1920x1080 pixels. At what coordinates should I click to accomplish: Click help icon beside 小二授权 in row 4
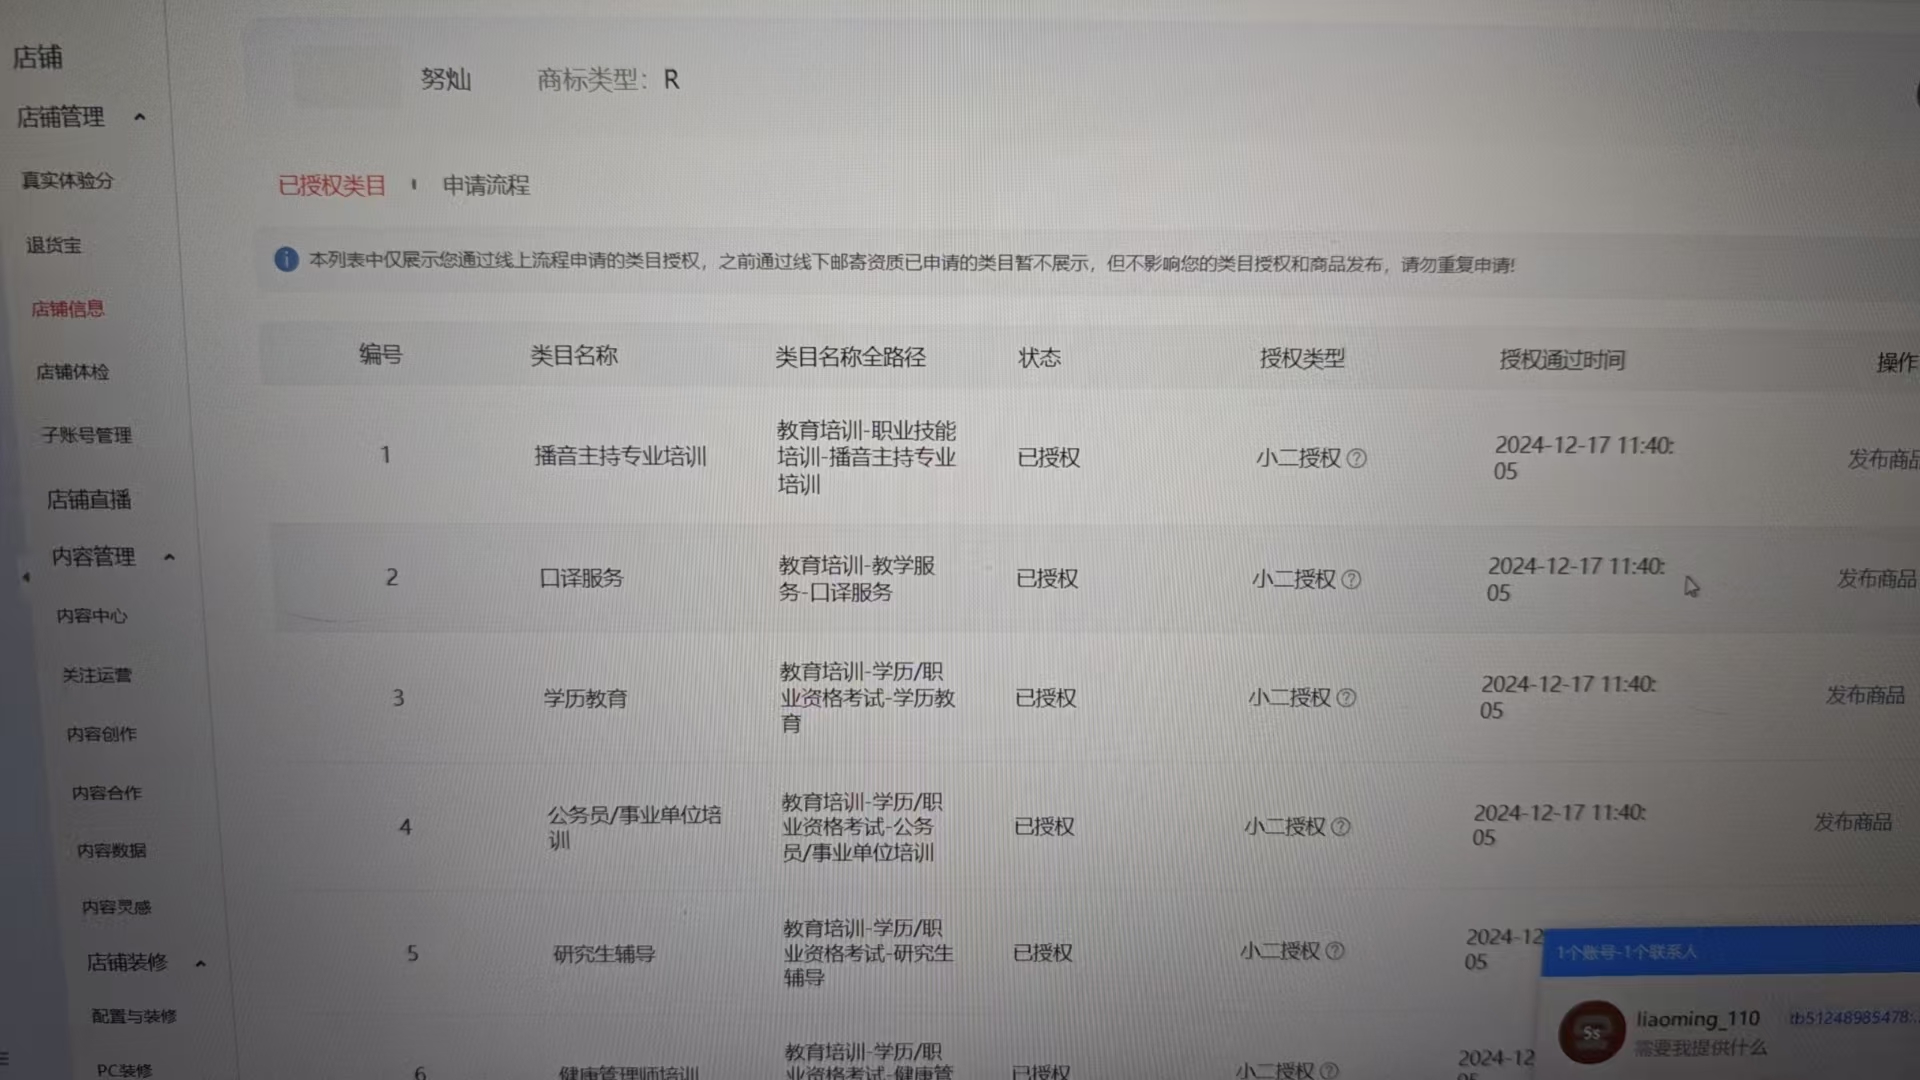[x=1341, y=826]
